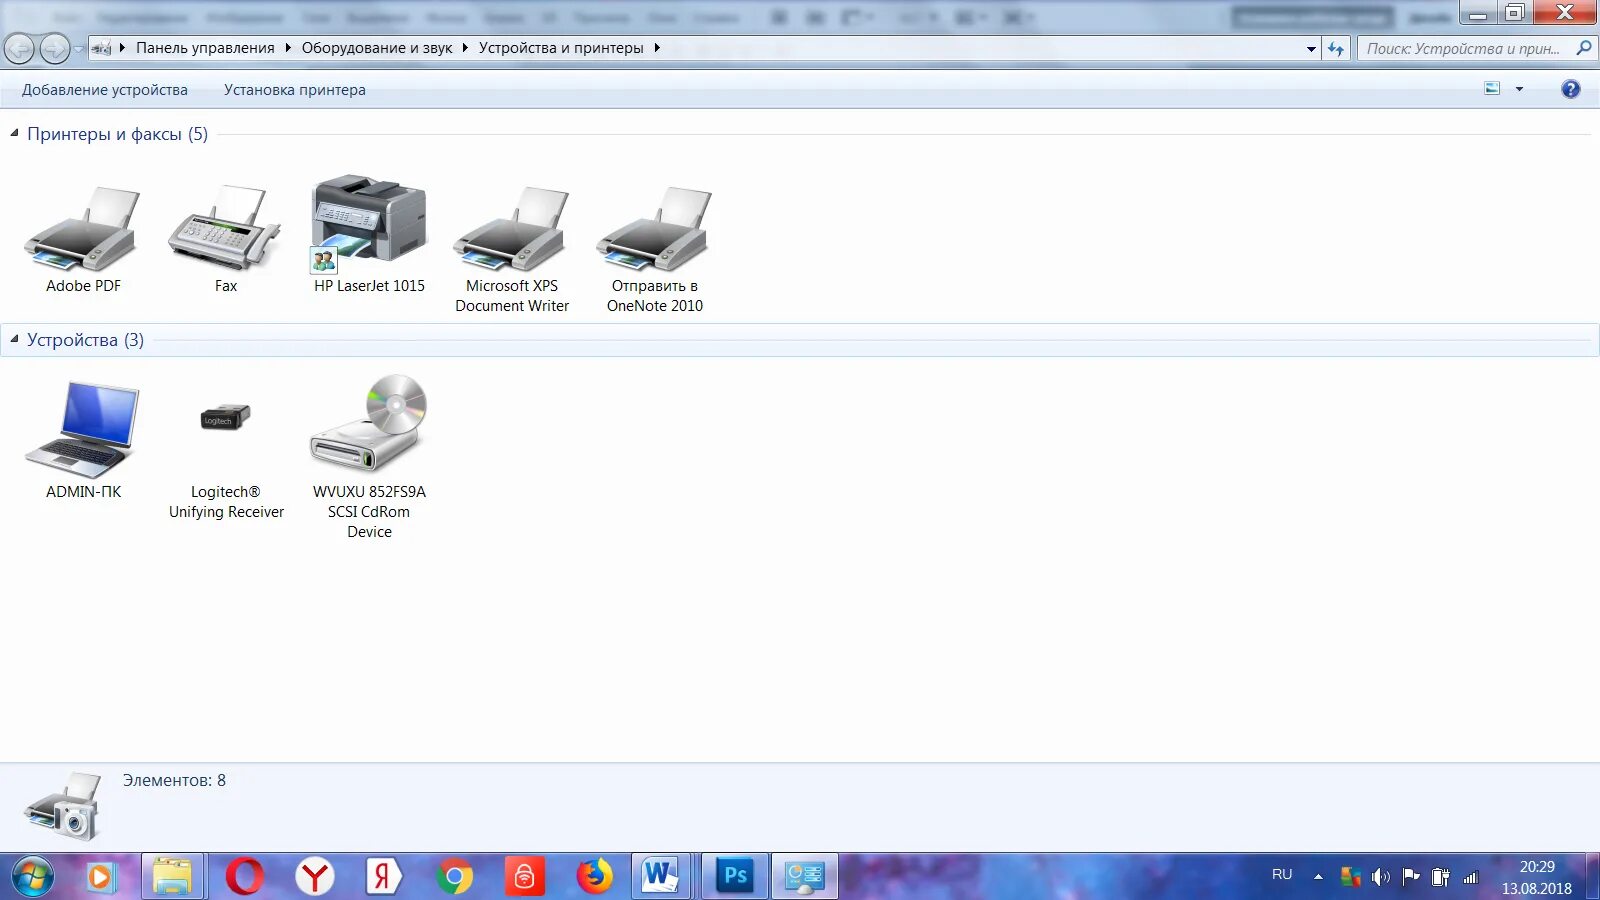The height and width of the screenshot is (900, 1600).
Task: Click the RU language indicator
Action: click(x=1282, y=875)
